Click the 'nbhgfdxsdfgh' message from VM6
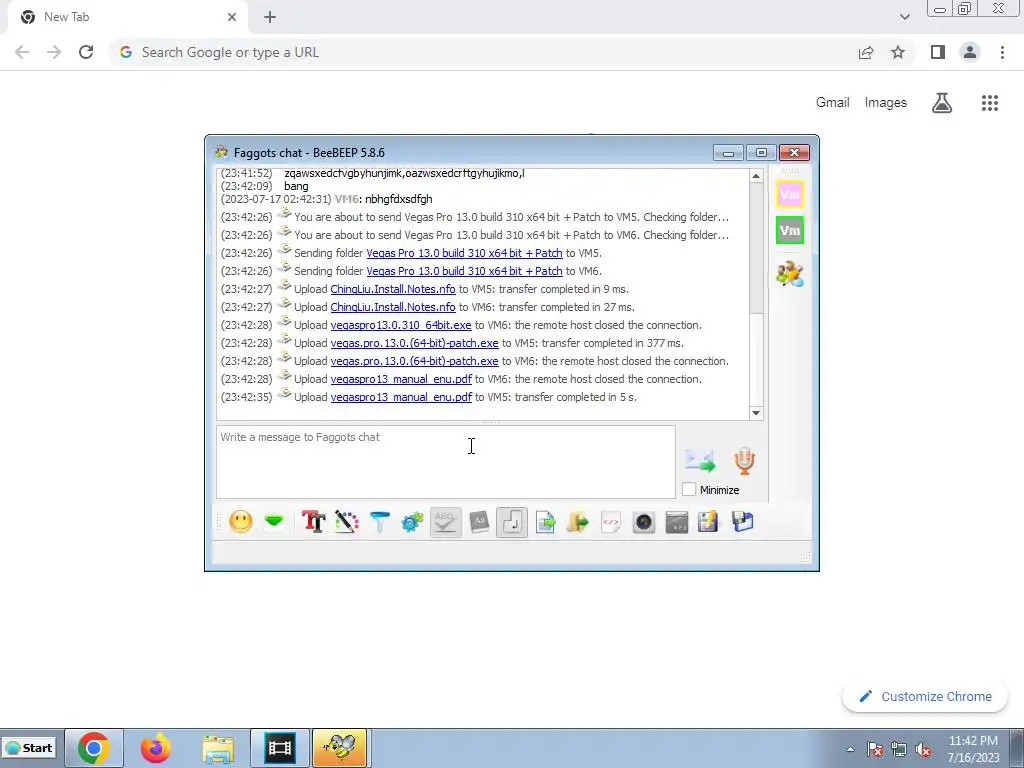The width and height of the screenshot is (1024, 768). click(x=398, y=199)
